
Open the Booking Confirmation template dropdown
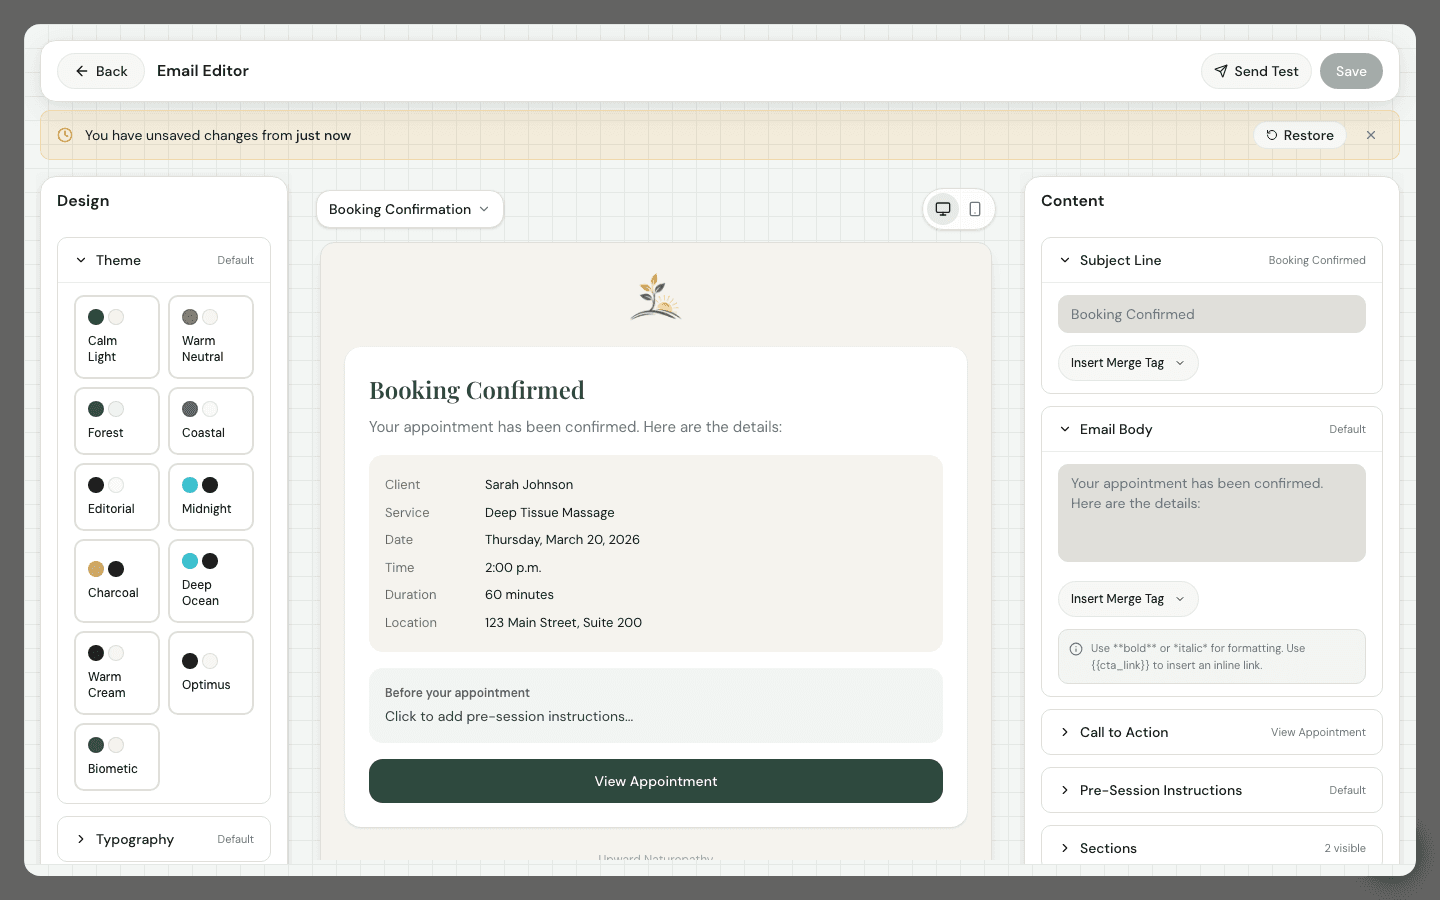point(409,209)
